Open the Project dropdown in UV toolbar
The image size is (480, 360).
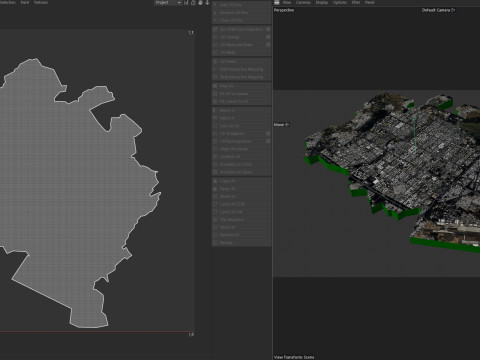168,3
